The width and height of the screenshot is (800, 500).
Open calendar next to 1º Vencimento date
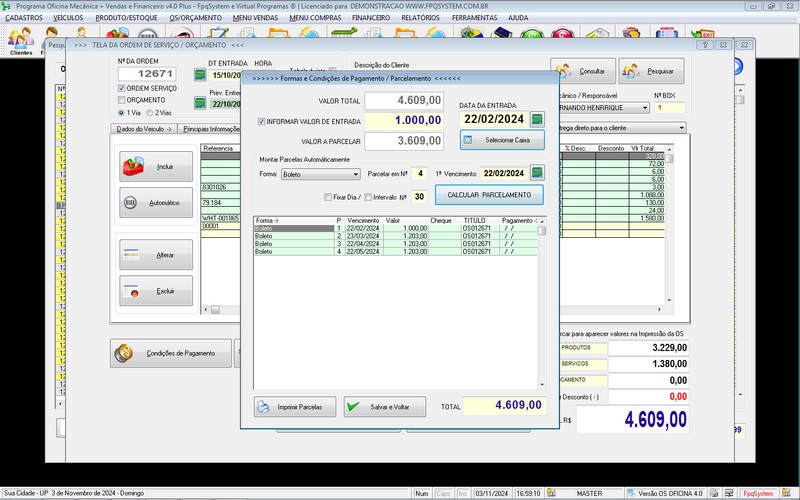tap(537, 173)
